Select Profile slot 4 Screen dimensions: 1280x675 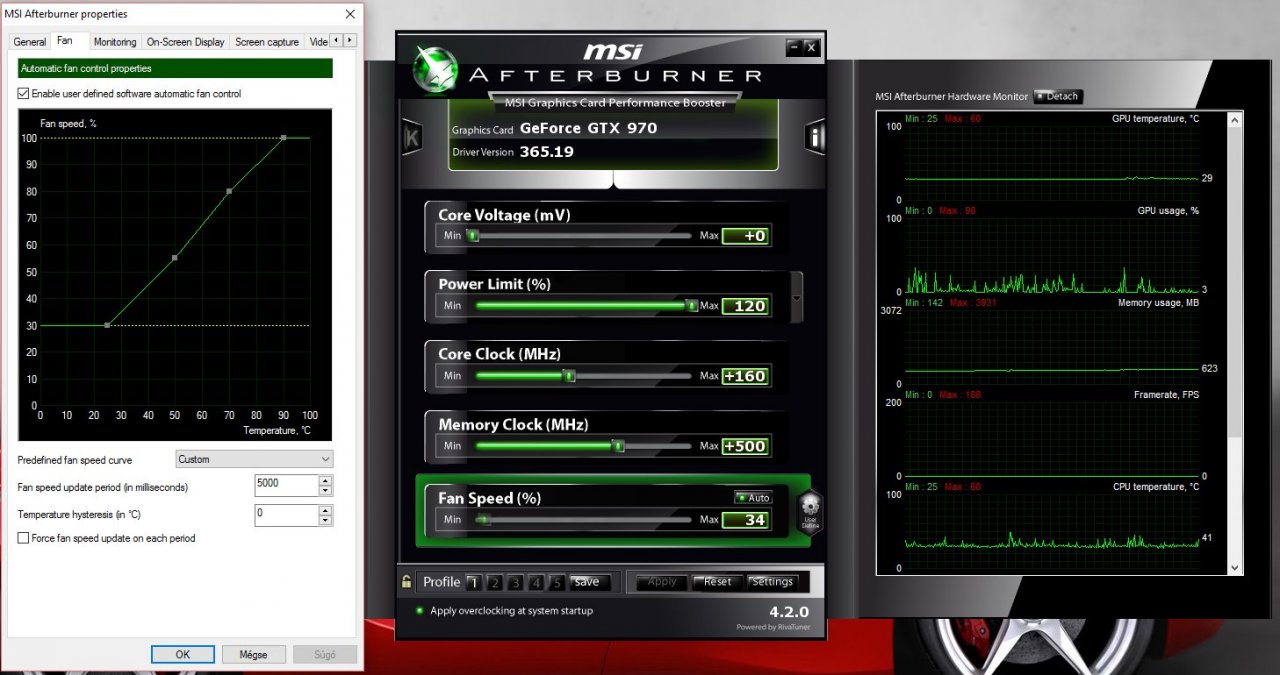click(536, 582)
